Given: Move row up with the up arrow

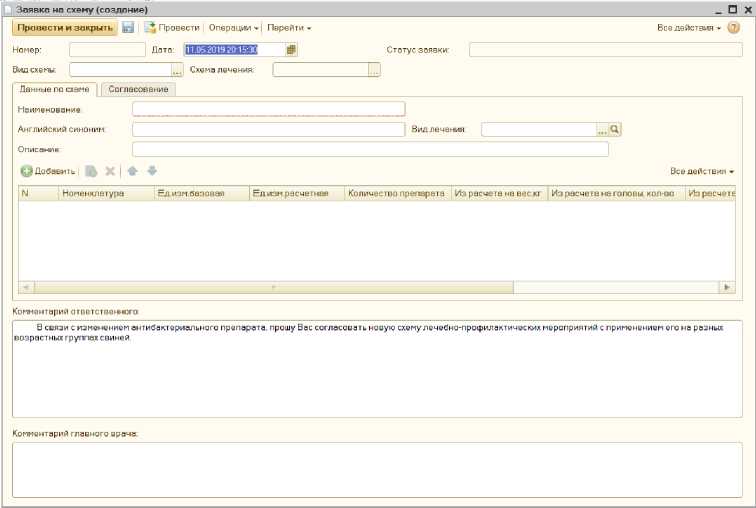Looking at the screenshot, I should point(133,171).
